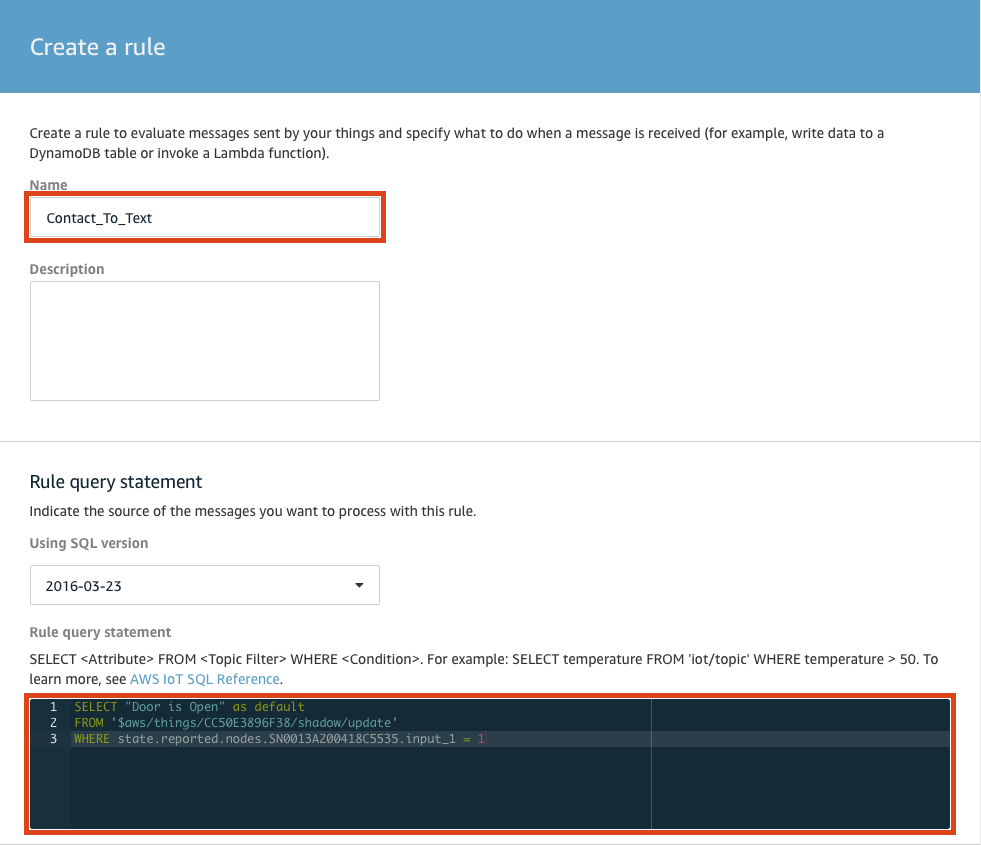Focus the empty Description text box
The width and height of the screenshot is (981, 845).
coord(205,341)
